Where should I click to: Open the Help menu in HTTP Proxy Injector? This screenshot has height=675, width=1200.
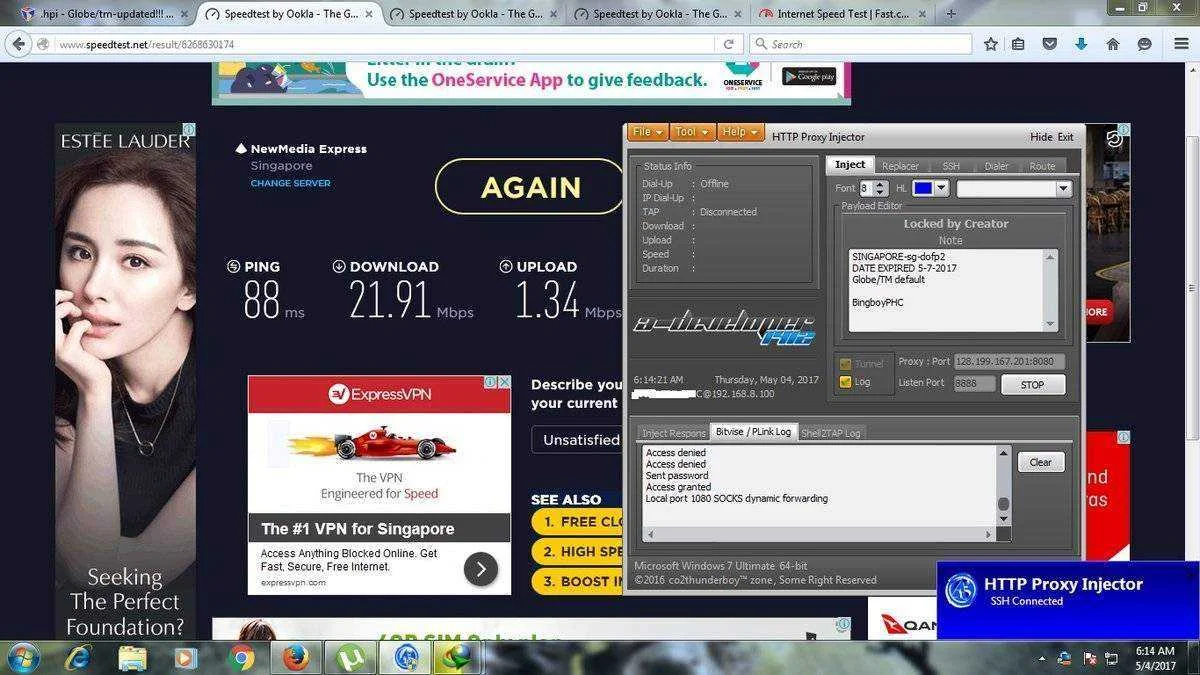740,132
